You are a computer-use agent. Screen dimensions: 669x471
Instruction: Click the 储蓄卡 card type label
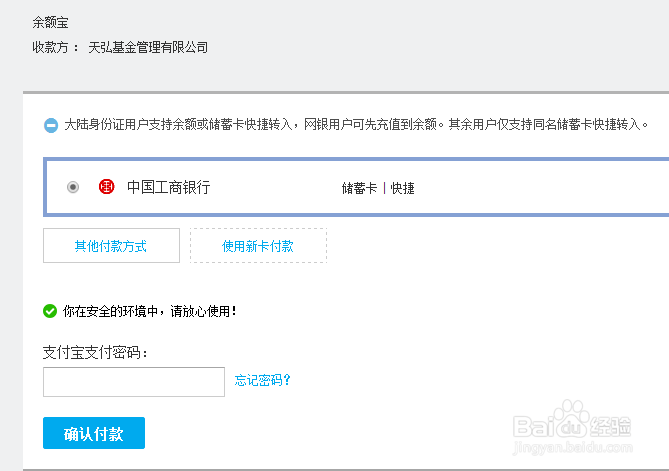point(359,188)
